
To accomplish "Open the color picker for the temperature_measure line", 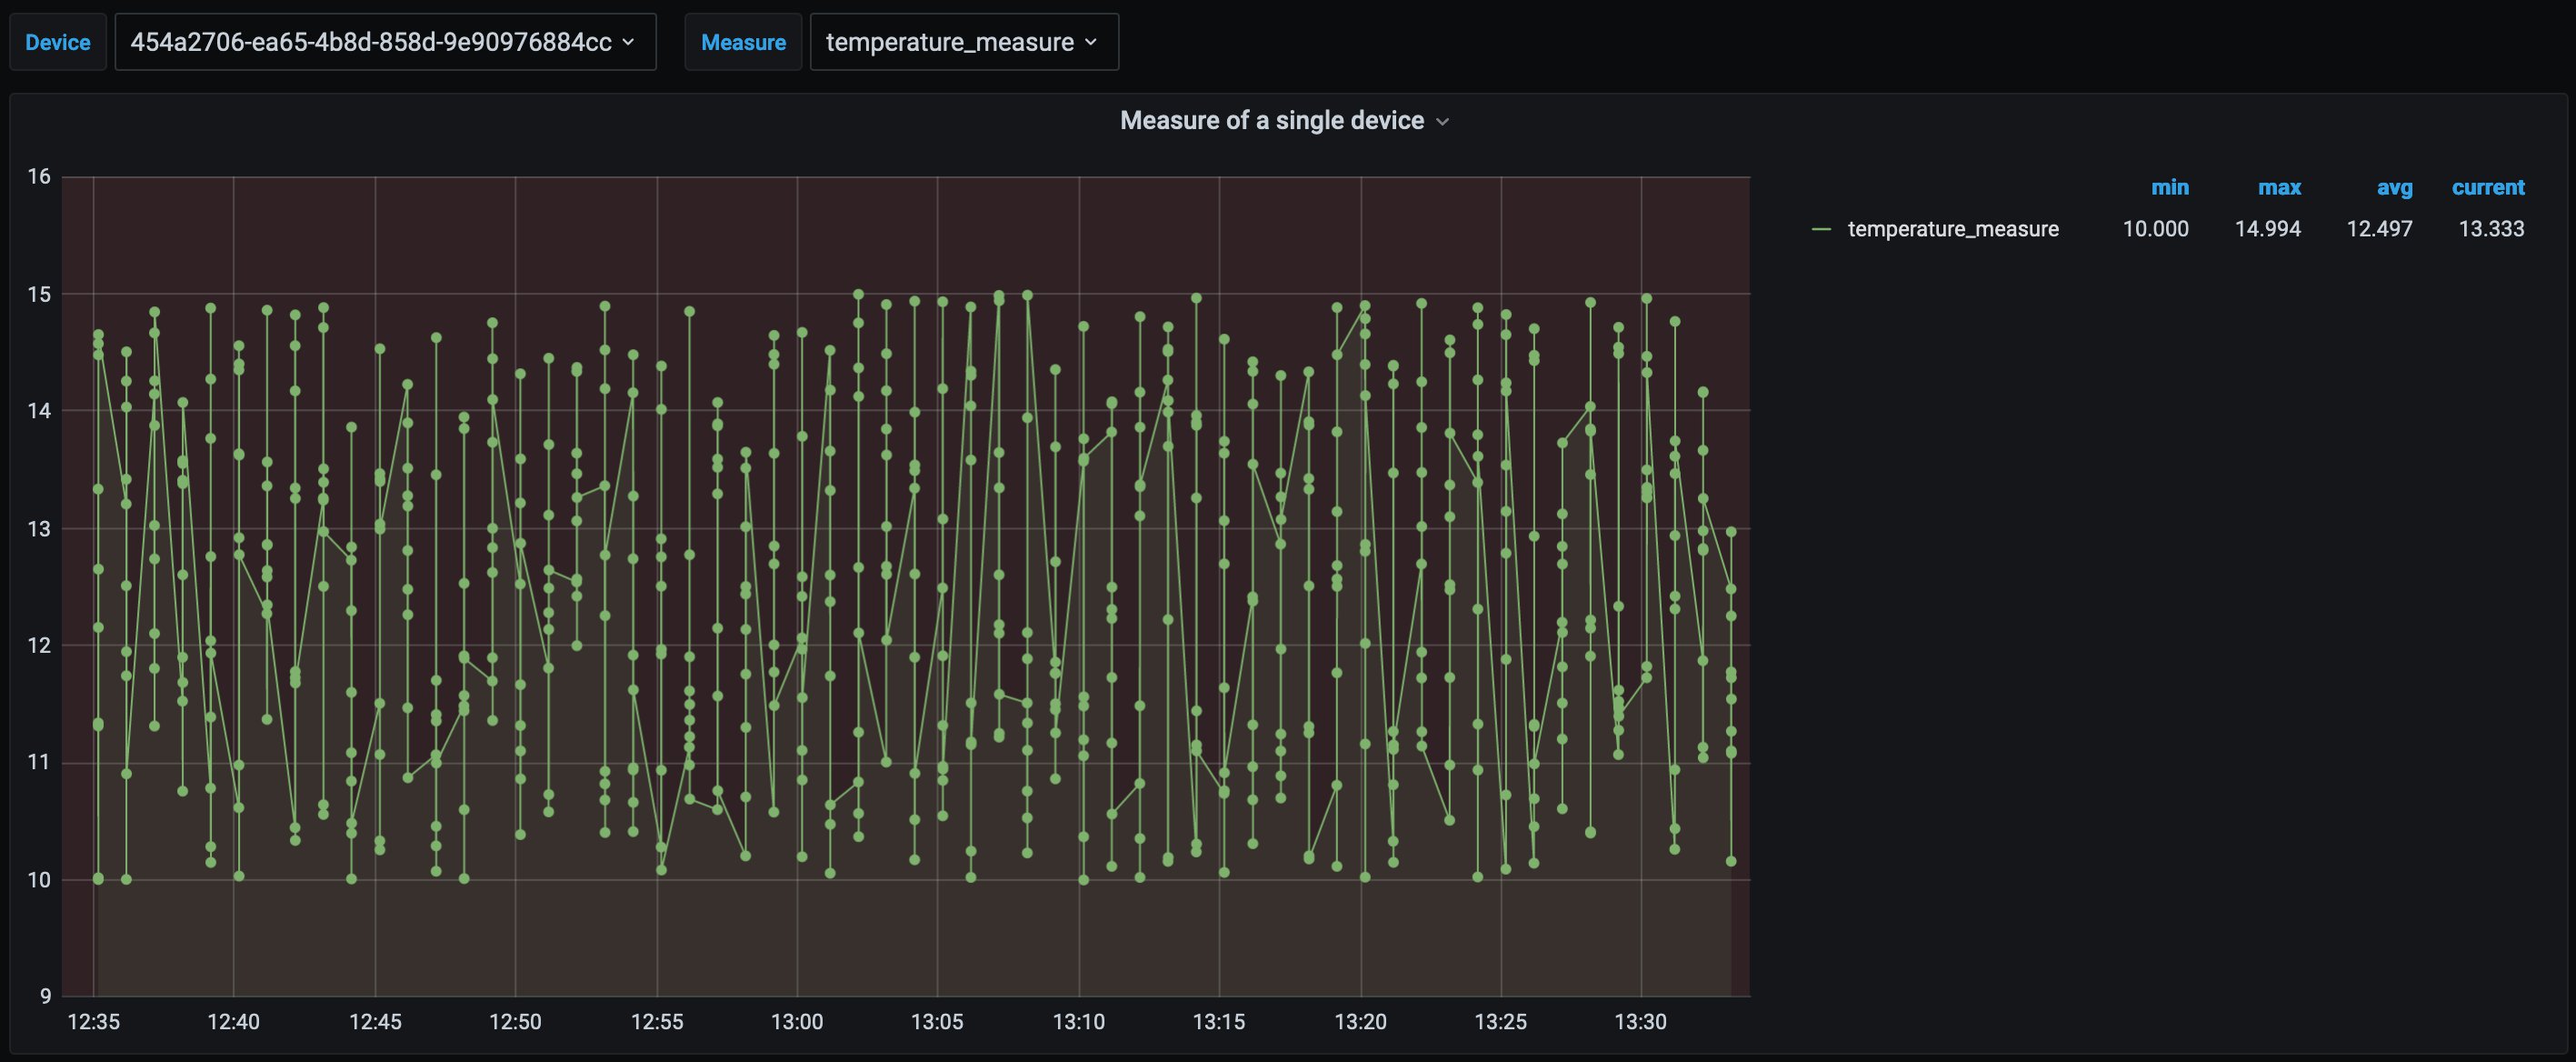I will 1821,229.
